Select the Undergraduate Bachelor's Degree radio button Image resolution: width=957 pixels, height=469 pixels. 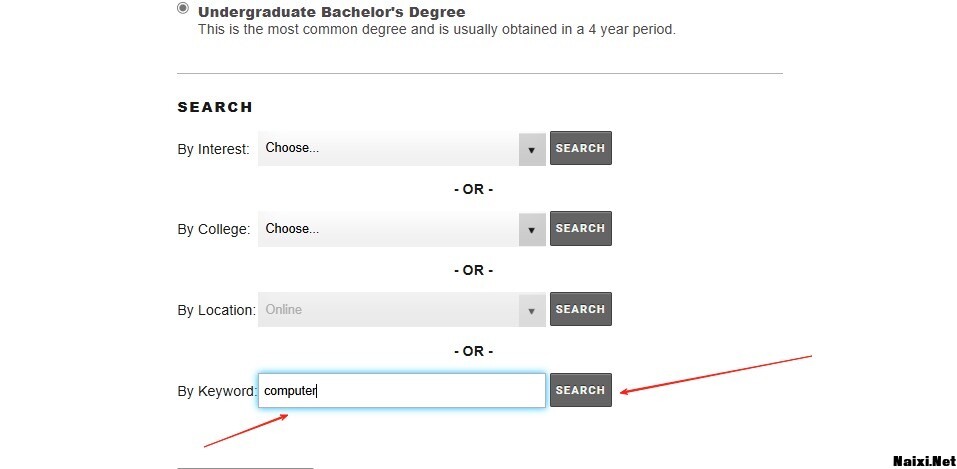(x=182, y=8)
